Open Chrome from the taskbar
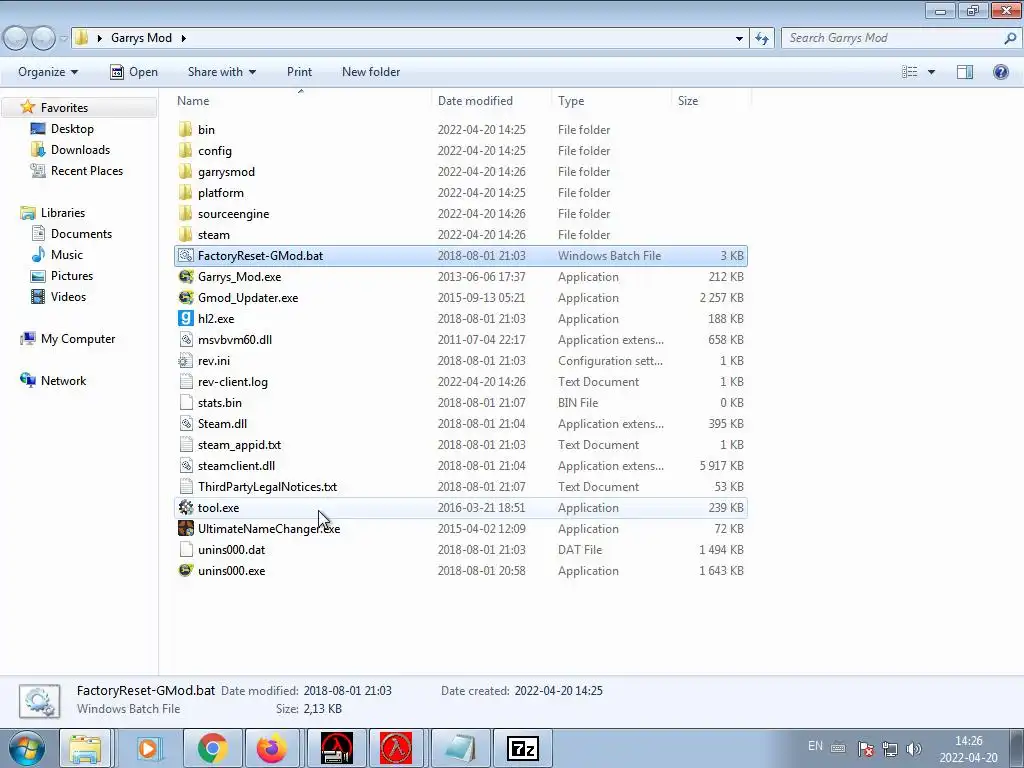1024x768 pixels. point(212,748)
